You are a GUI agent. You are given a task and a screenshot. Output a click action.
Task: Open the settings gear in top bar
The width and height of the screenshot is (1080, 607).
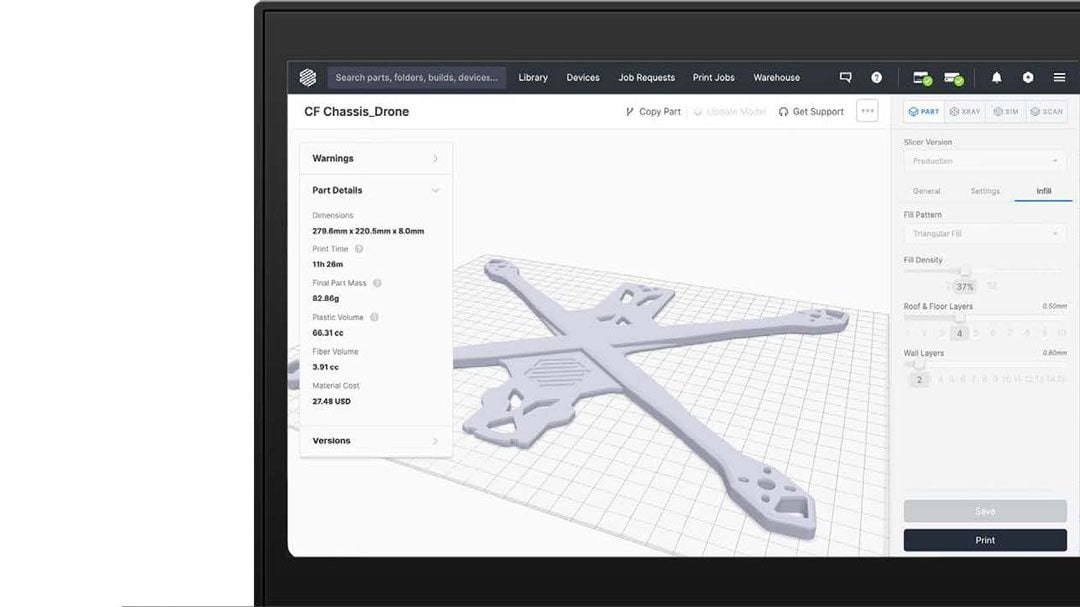click(1027, 77)
